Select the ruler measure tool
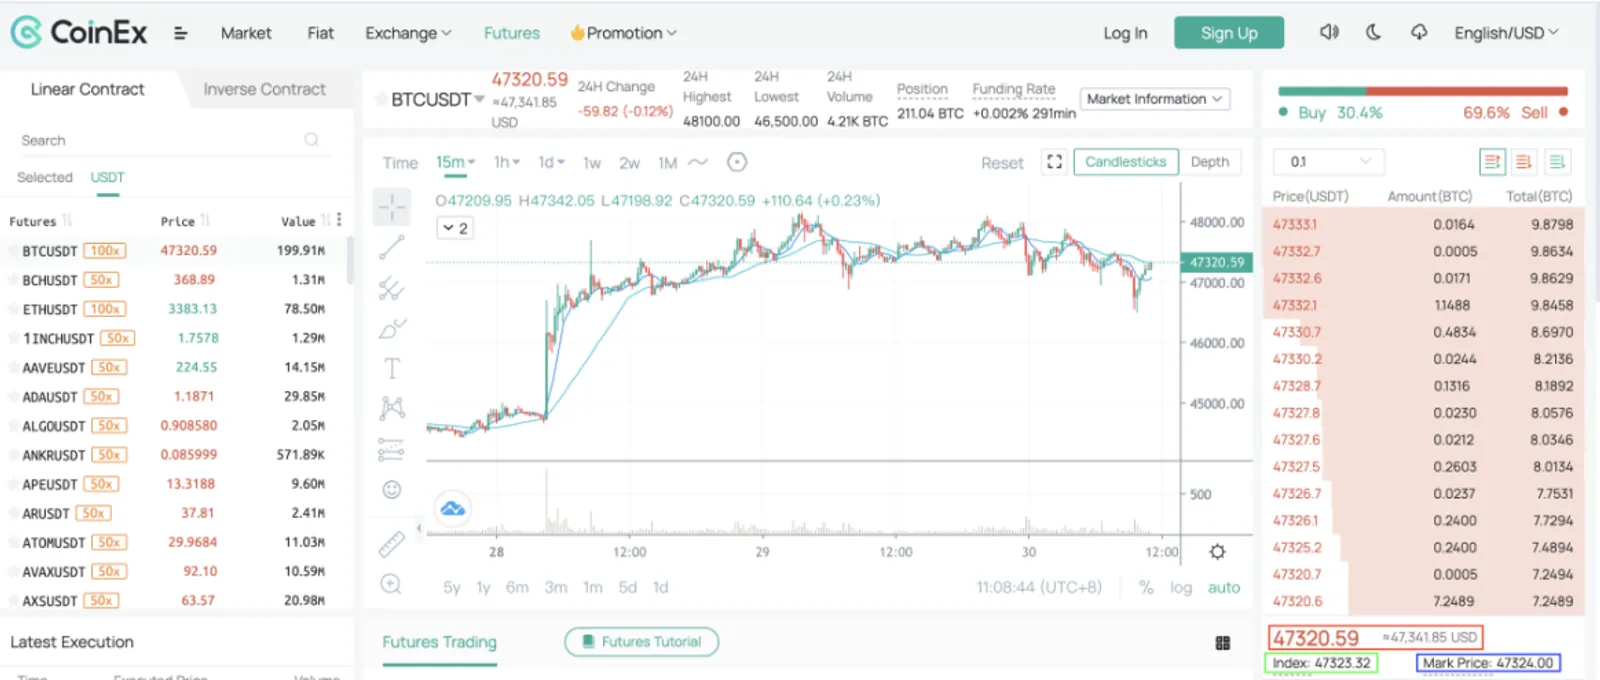This screenshot has height=680, width=1600. 391,544
